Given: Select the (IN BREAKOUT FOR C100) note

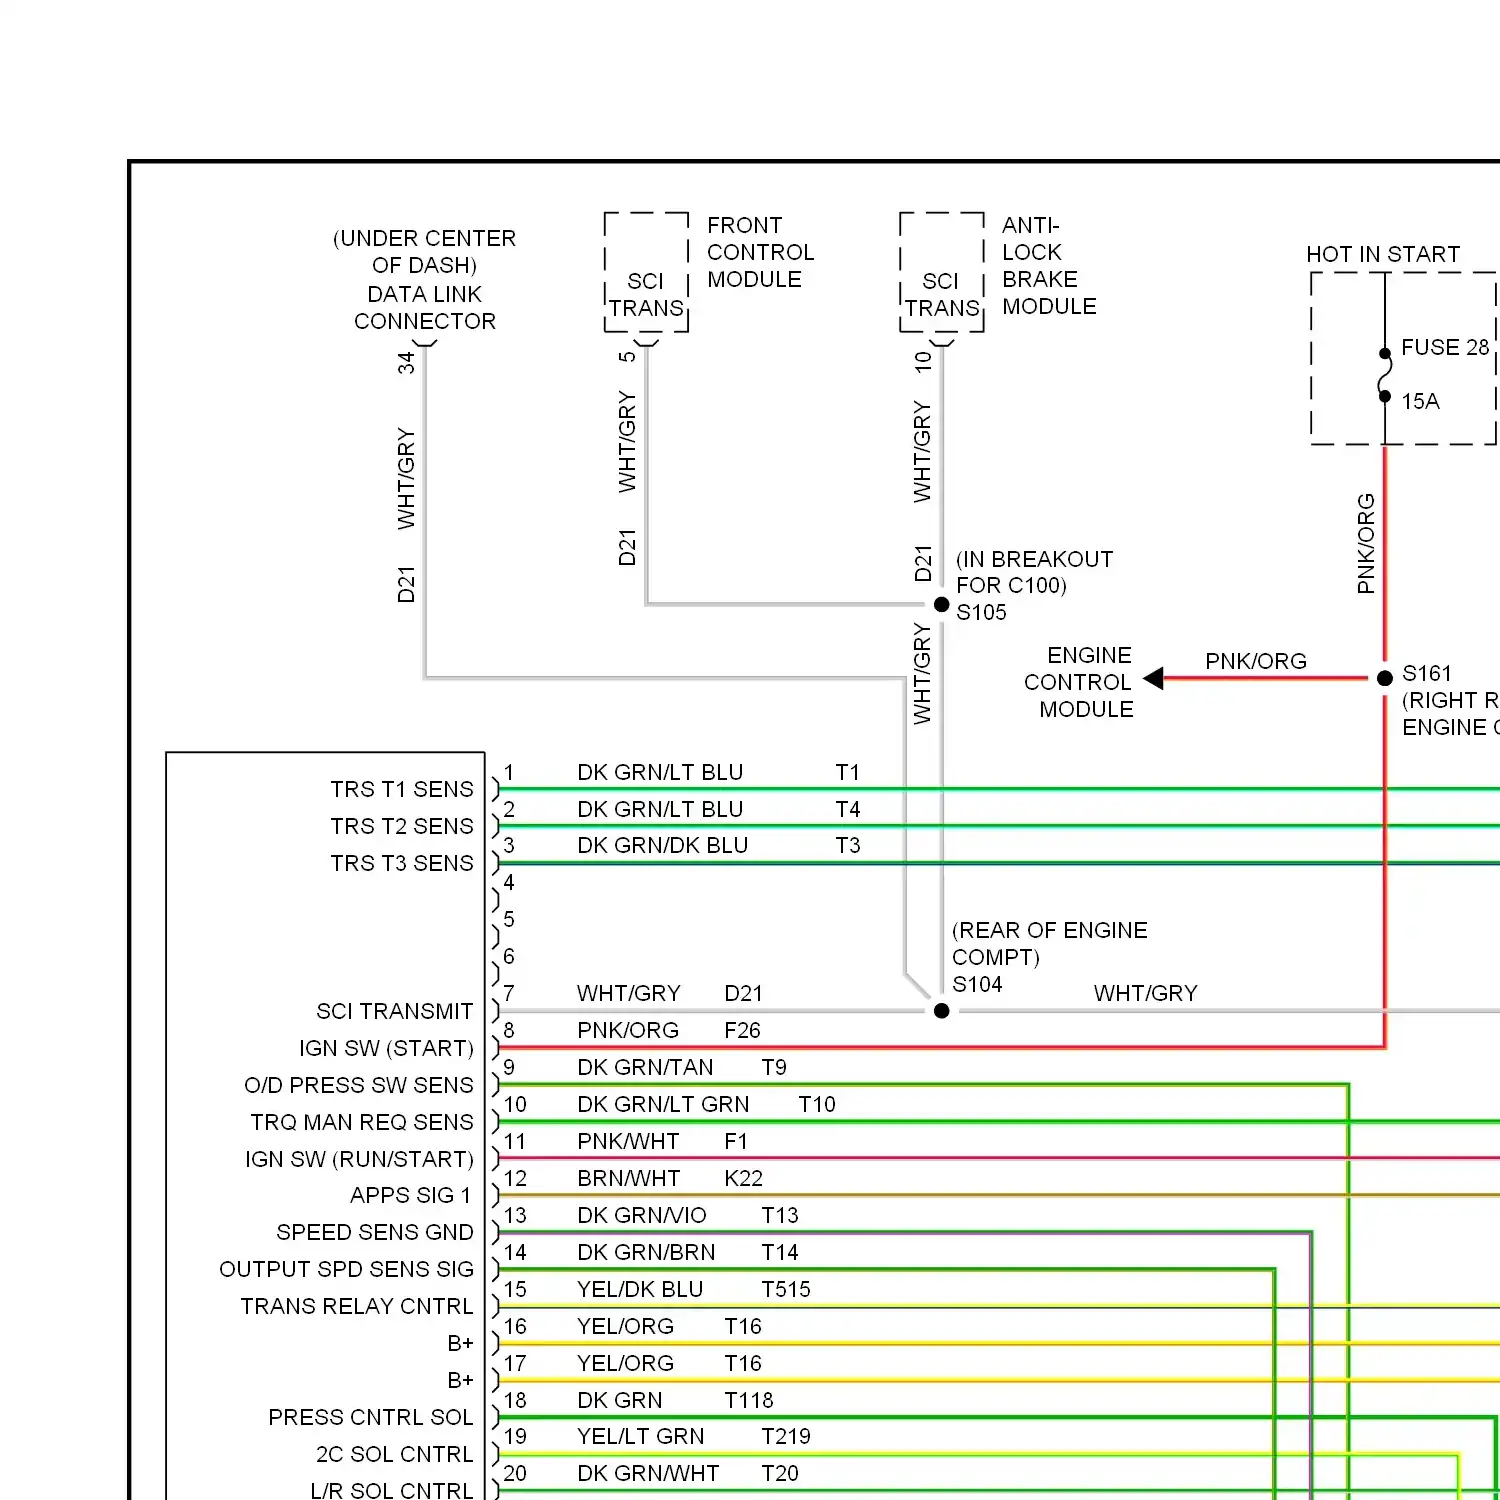Looking at the screenshot, I should click(x=1034, y=572).
